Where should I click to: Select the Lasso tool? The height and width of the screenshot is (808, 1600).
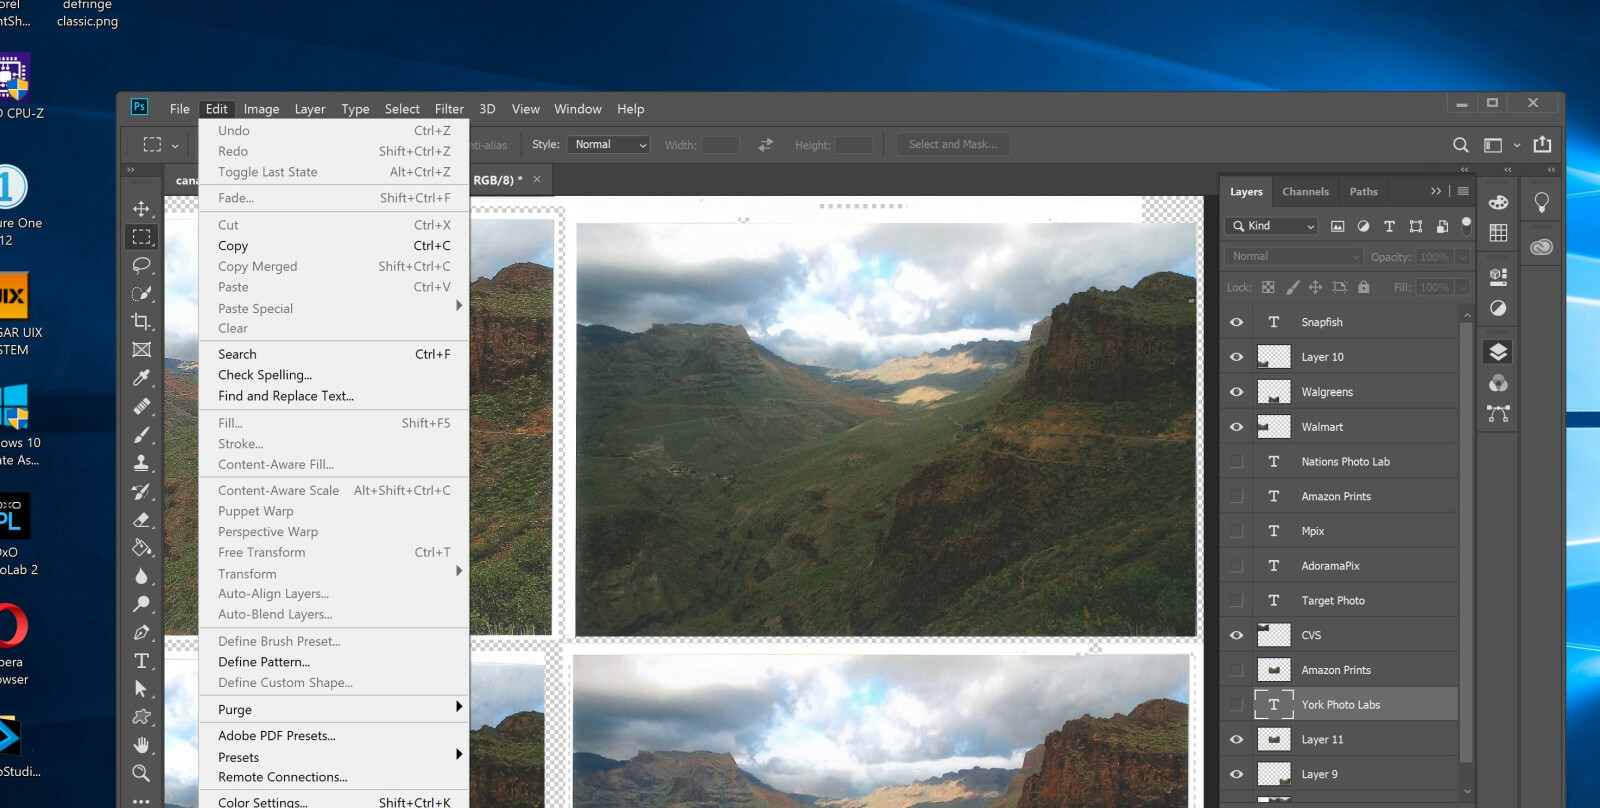coord(141,265)
